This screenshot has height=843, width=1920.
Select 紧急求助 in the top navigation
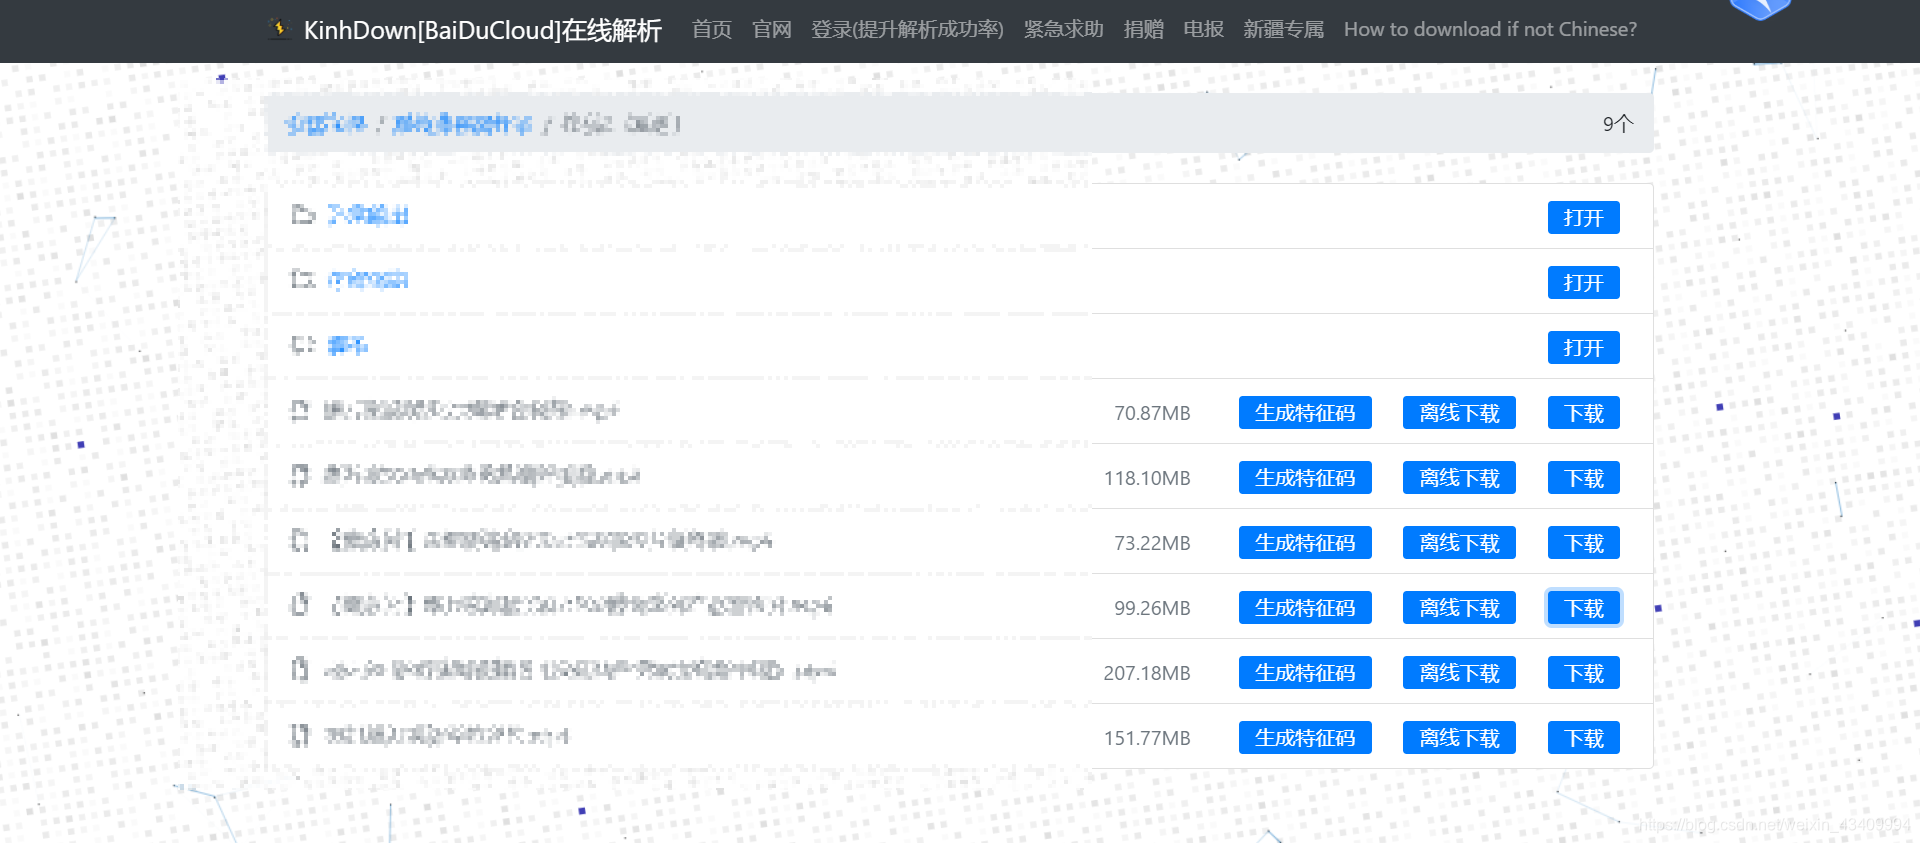point(1063,29)
